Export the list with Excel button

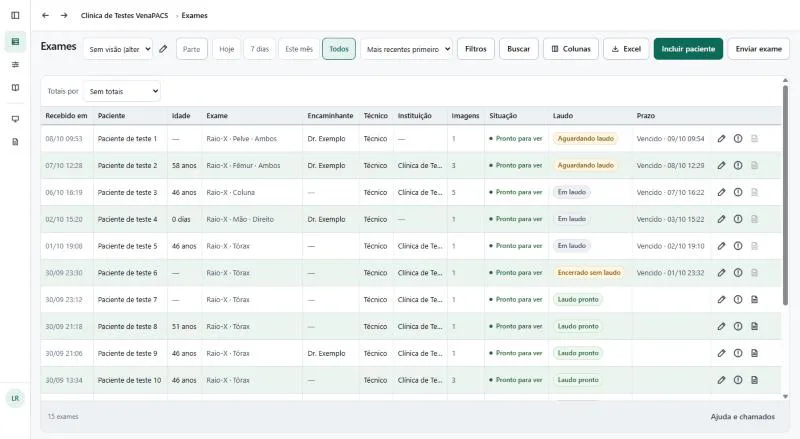tap(627, 49)
